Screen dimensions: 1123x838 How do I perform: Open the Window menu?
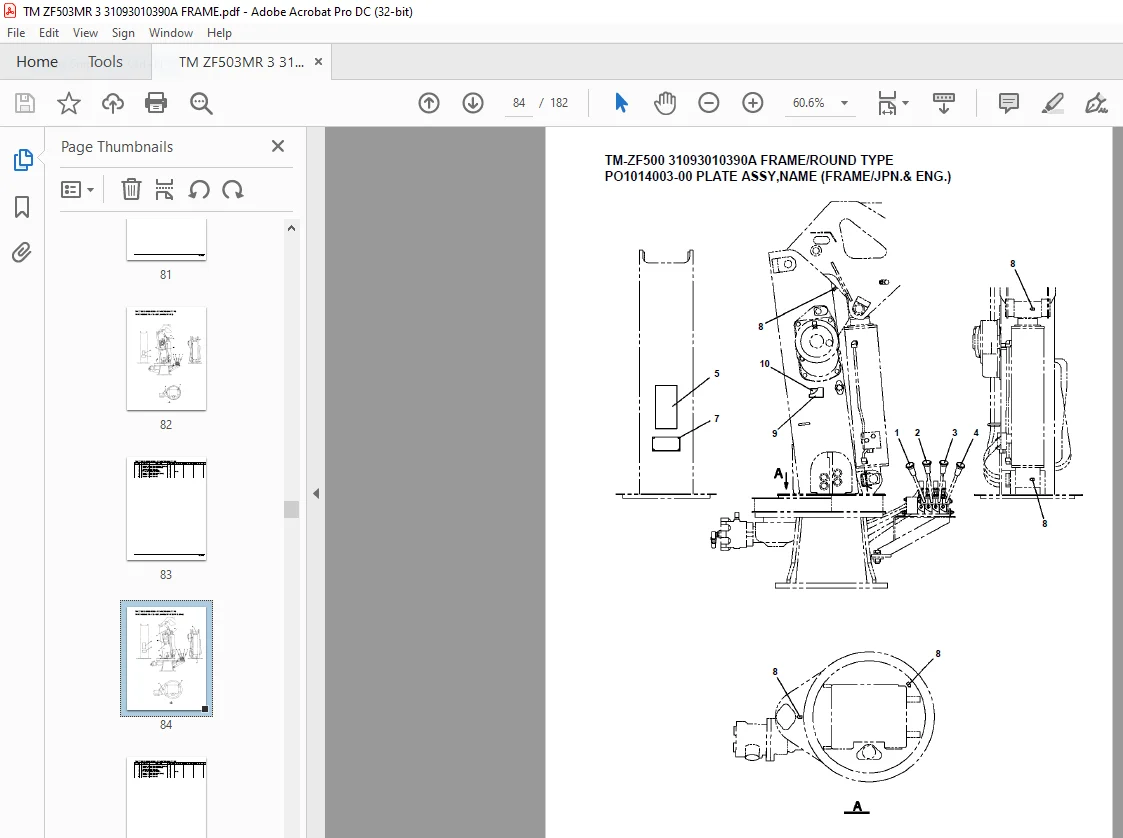tap(170, 33)
